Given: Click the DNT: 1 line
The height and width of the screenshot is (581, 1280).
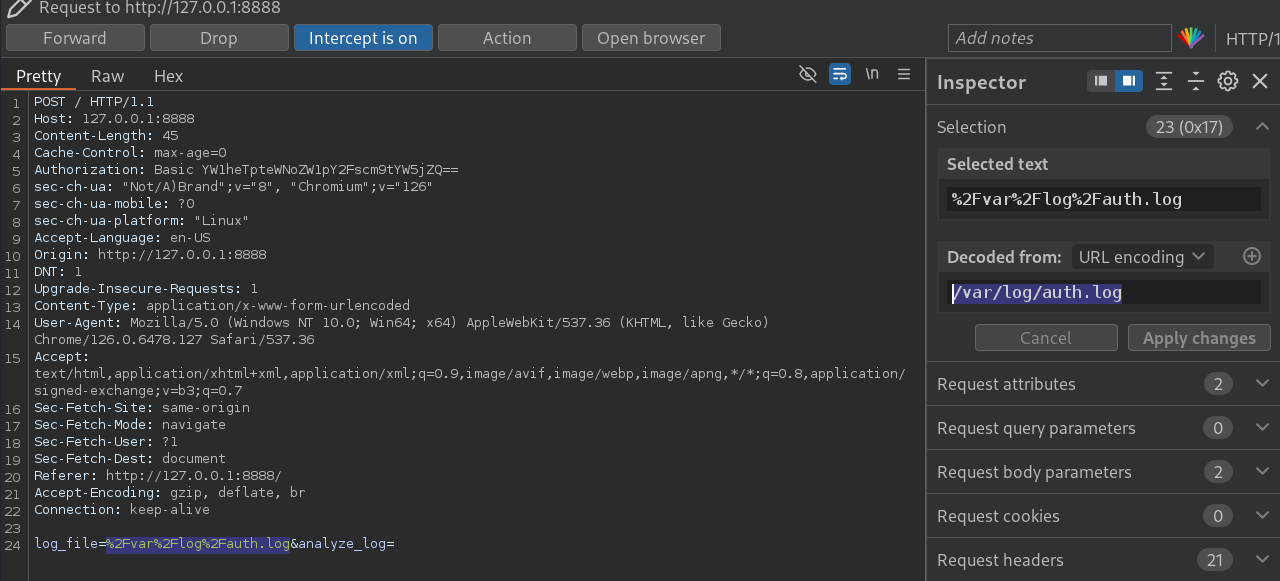Looking at the screenshot, I should [x=58, y=272].
